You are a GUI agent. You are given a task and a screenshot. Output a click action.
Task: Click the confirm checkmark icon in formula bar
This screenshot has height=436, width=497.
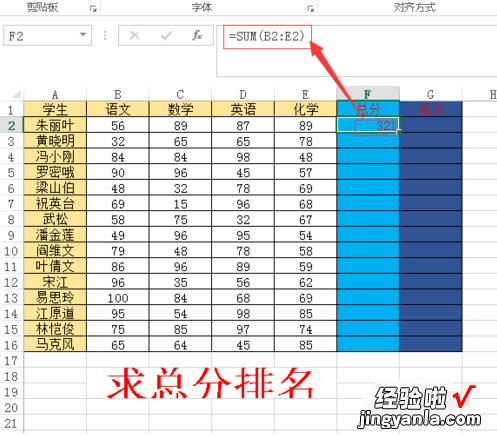[166, 35]
